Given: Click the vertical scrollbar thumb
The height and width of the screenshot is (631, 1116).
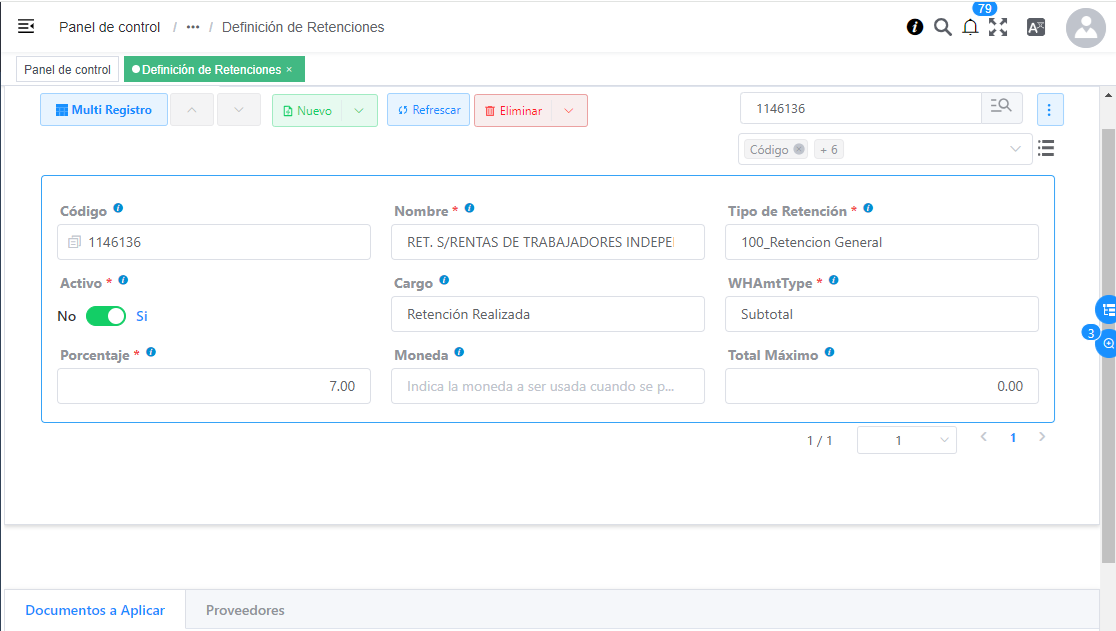Looking at the screenshot, I should click(1108, 345).
